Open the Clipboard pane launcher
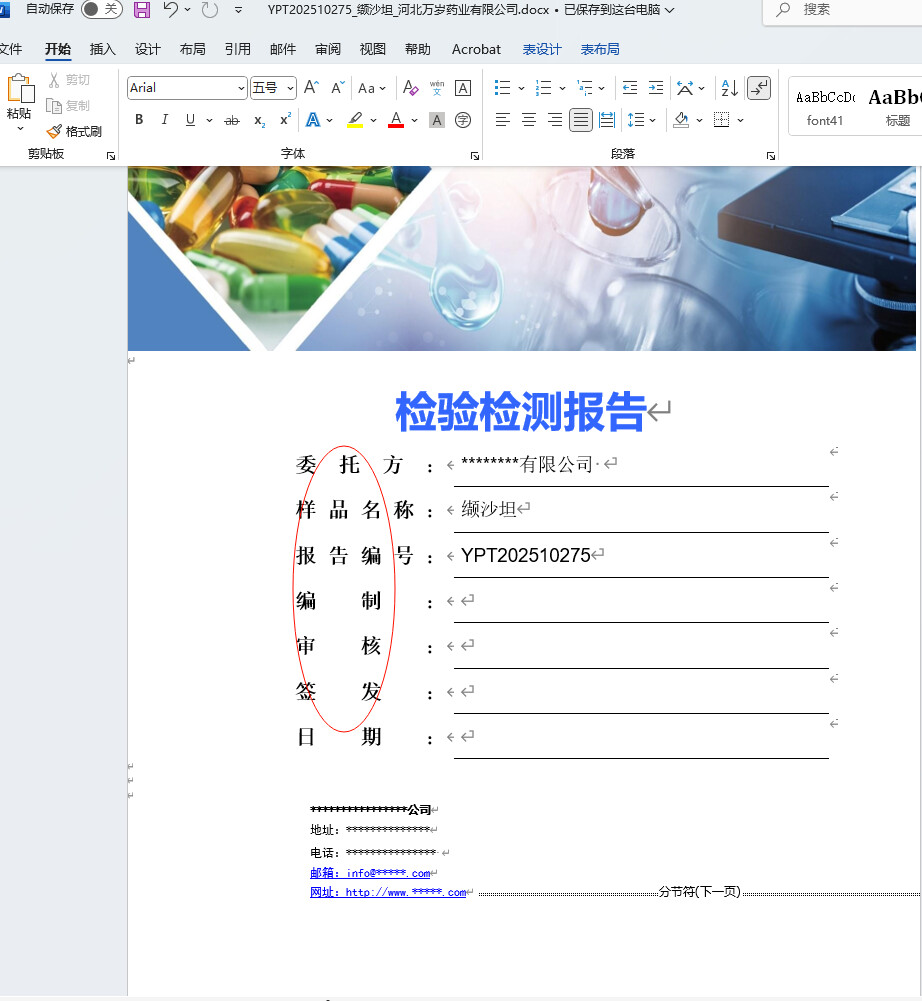This screenshot has width=922, height=1001. [x=110, y=156]
